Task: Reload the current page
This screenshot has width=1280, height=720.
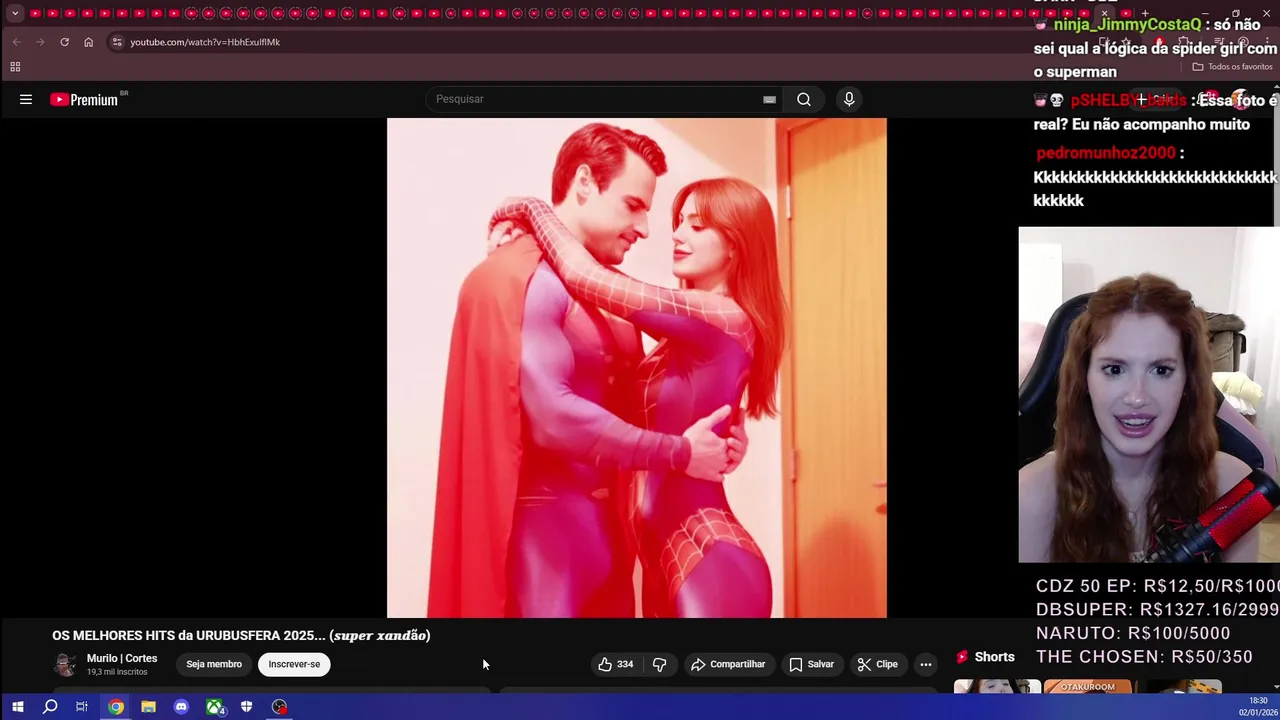Action: click(x=64, y=42)
